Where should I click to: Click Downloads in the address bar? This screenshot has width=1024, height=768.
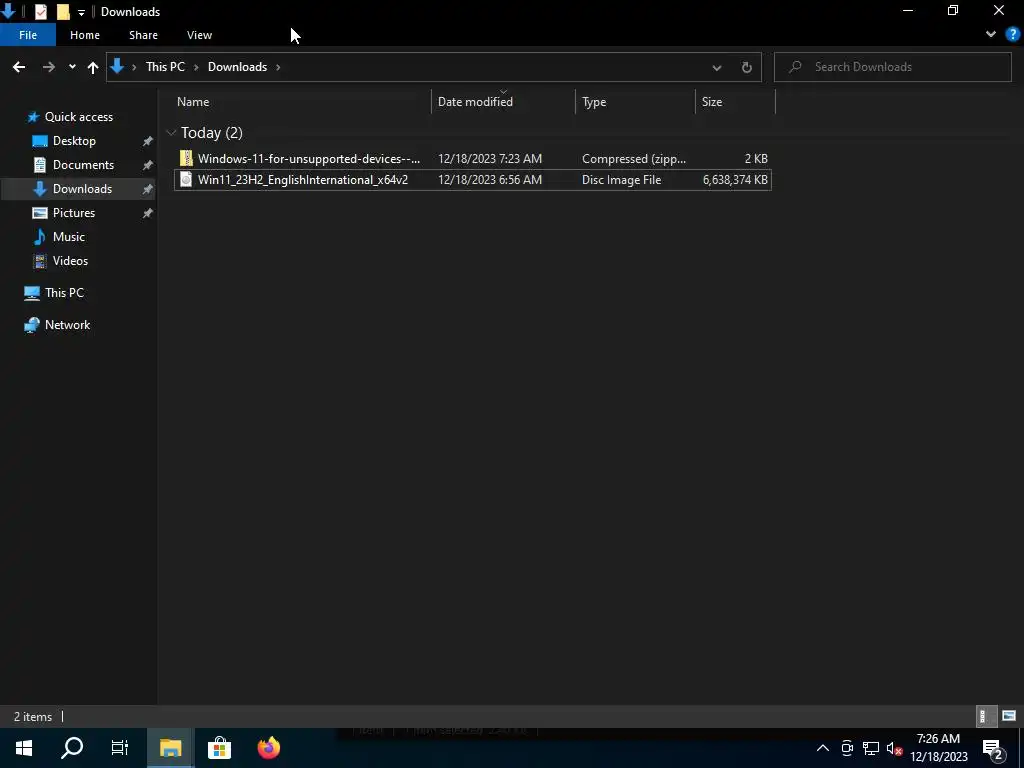click(x=237, y=67)
